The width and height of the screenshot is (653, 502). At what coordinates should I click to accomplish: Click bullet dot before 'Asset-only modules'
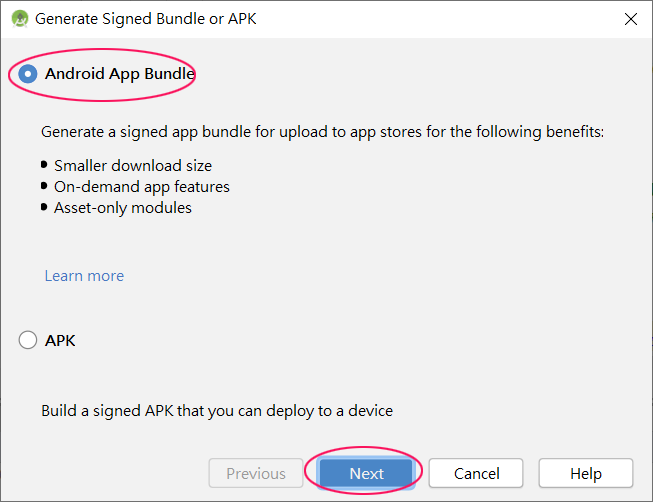[44, 207]
